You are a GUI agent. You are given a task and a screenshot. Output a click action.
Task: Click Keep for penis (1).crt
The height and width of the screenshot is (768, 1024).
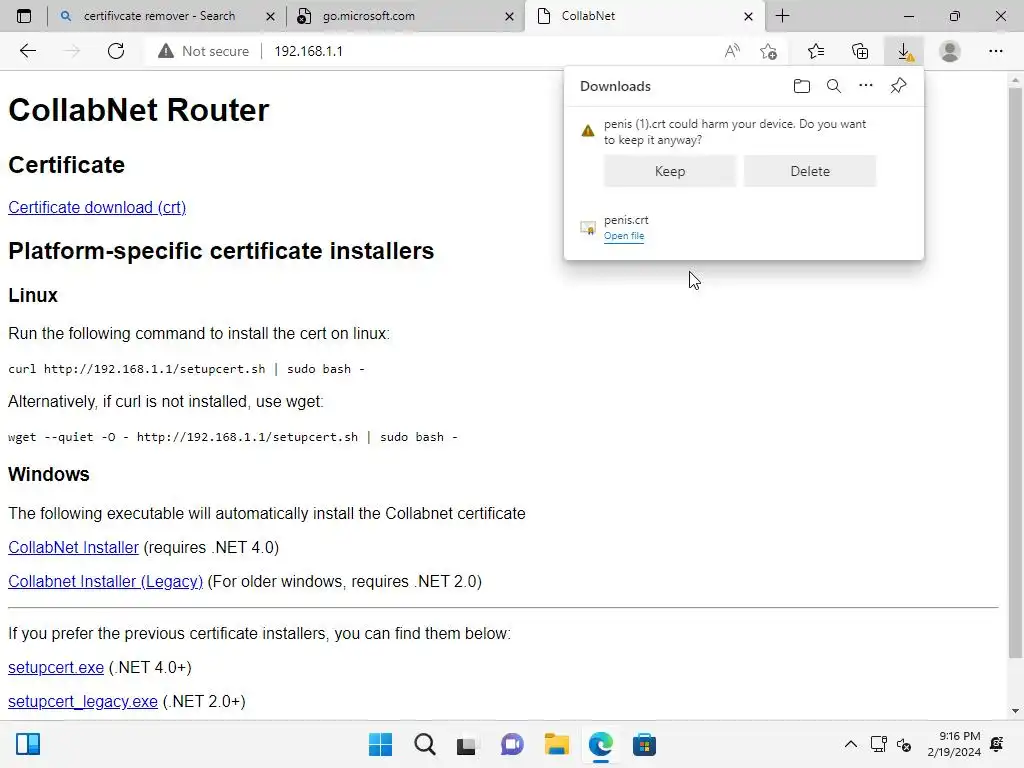click(669, 171)
